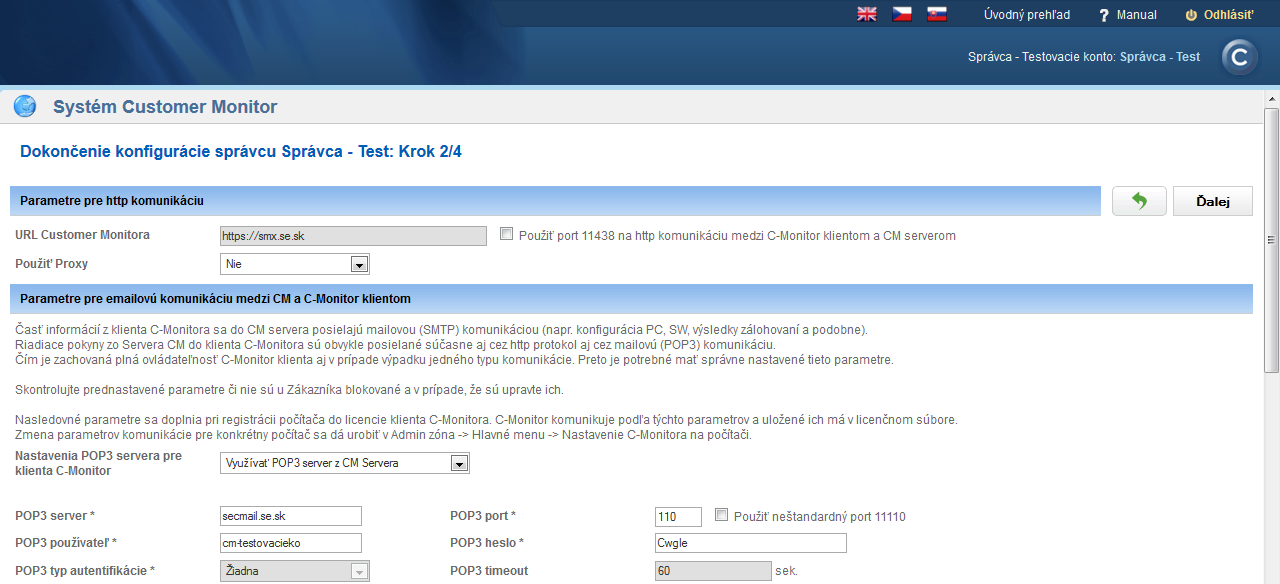The width and height of the screenshot is (1280, 584).
Task: Open Úvodný prehľad overview
Action: (x=1027, y=15)
